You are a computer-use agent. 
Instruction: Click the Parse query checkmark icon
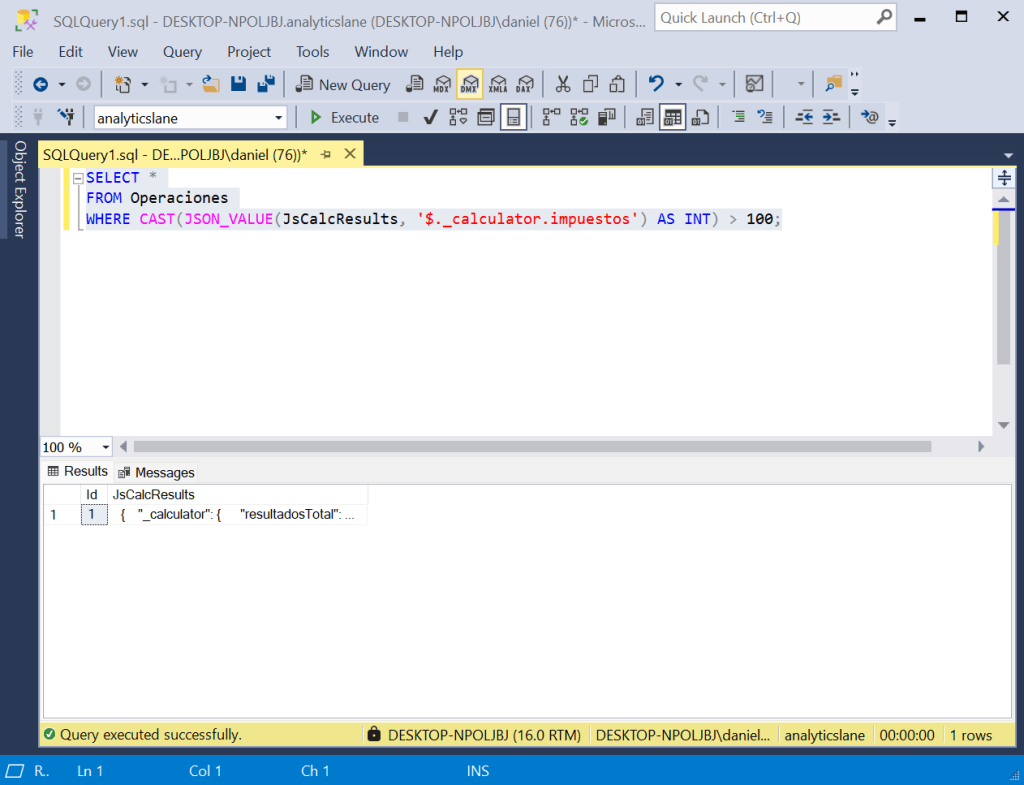point(429,116)
